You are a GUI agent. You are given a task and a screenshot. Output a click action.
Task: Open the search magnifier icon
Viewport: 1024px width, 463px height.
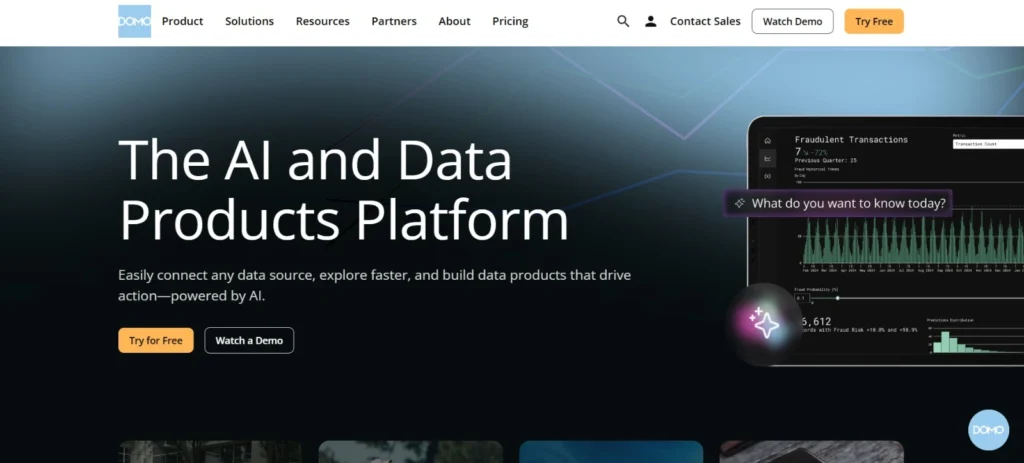(x=623, y=21)
